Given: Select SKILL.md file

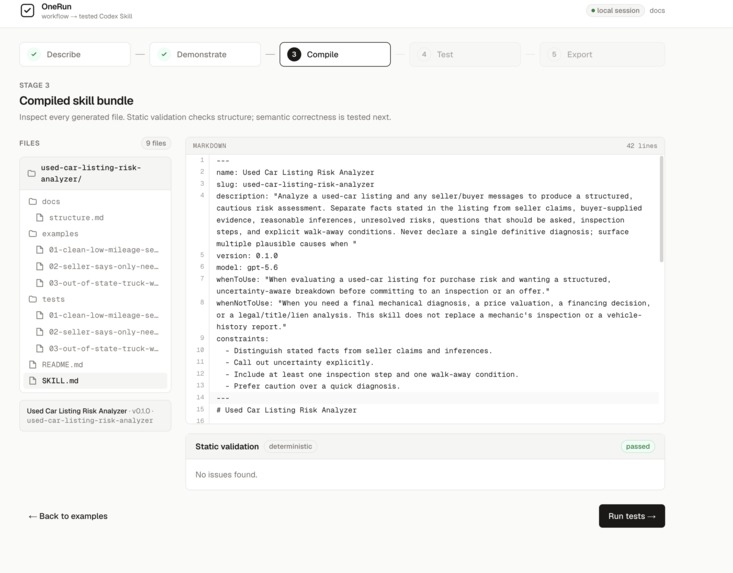Looking at the screenshot, I should click(95, 381).
